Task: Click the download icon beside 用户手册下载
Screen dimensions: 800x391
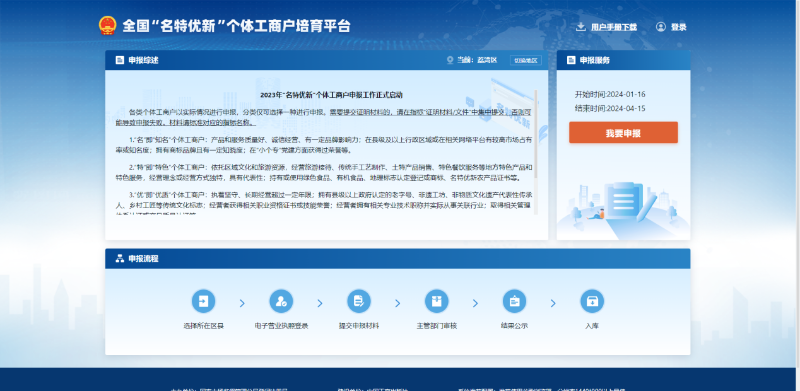Action: (x=581, y=27)
